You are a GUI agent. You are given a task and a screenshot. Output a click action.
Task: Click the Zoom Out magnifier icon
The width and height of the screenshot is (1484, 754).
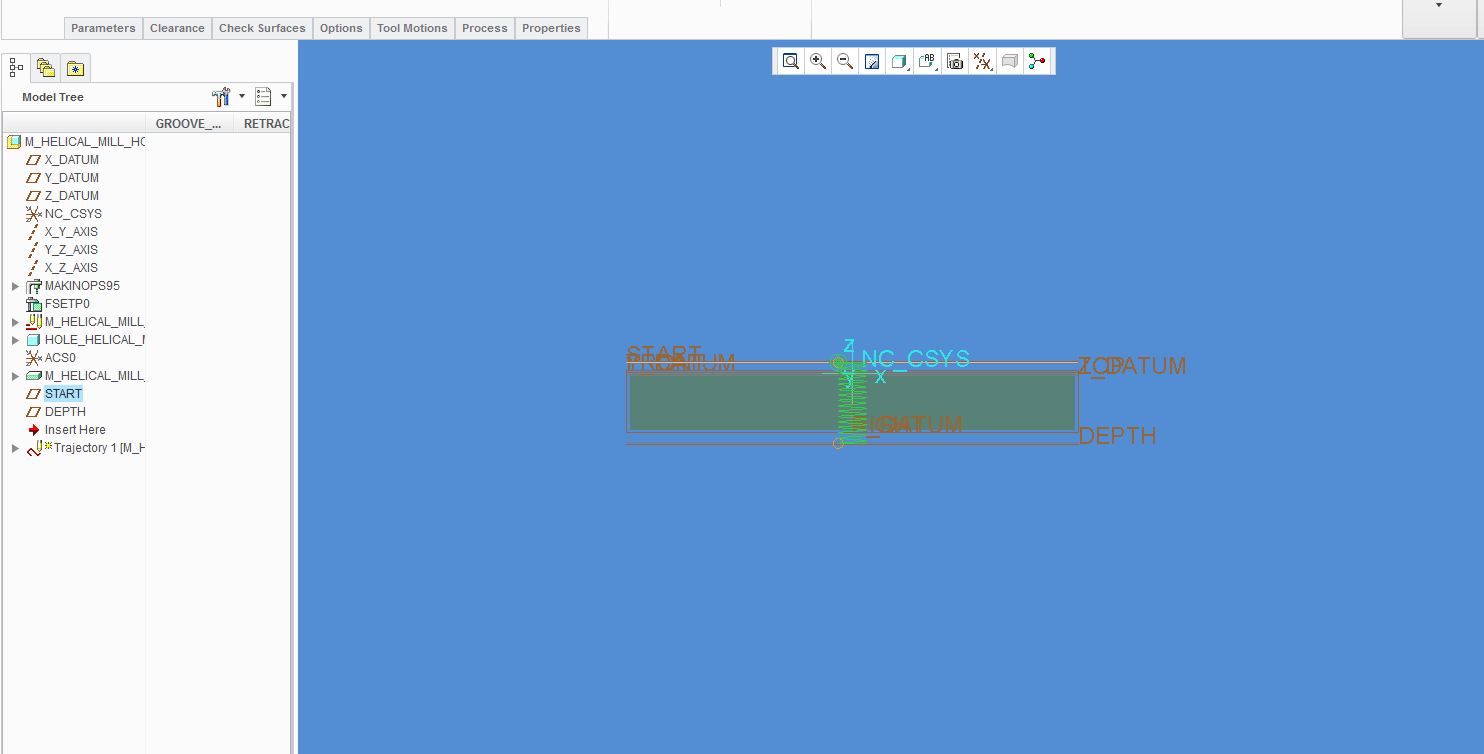(845, 62)
